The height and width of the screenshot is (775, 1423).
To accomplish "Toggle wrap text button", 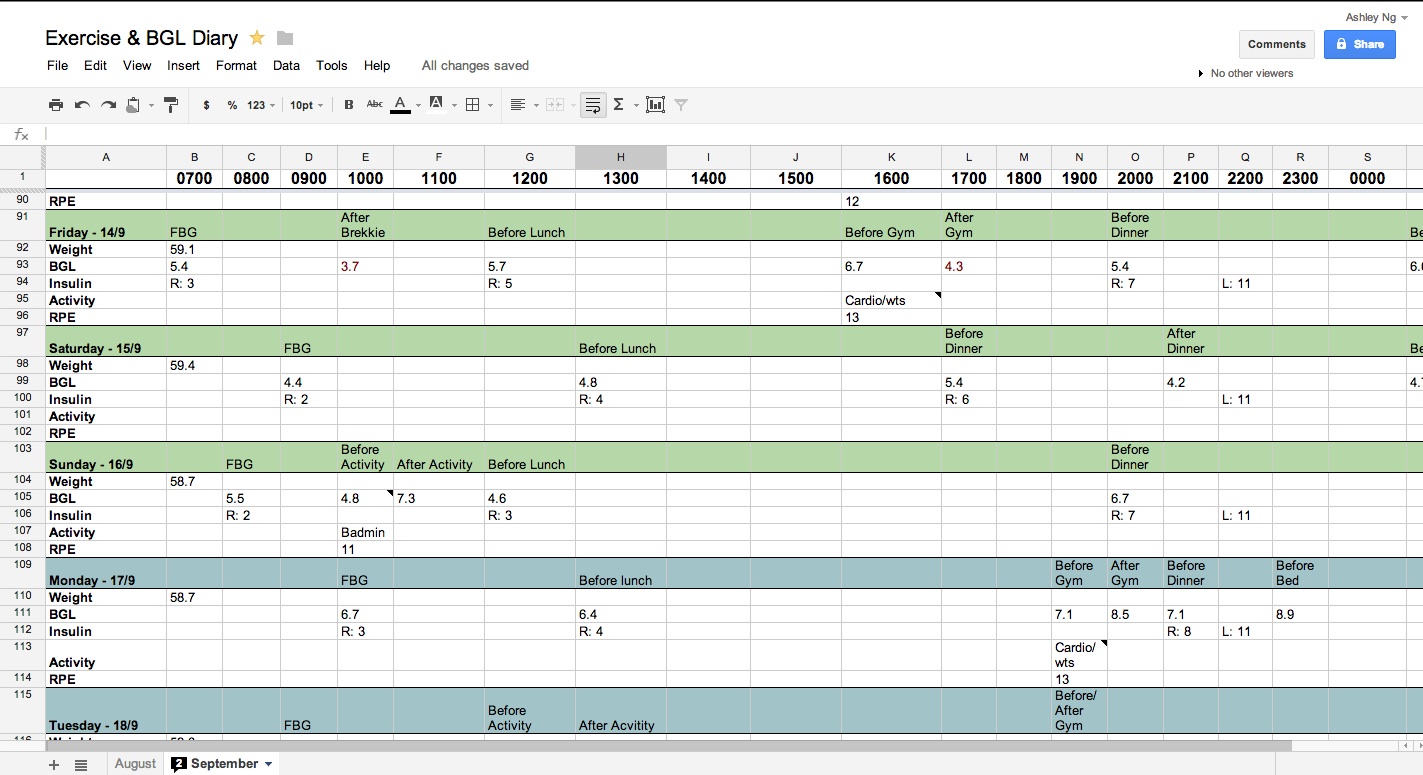I will click(593, 105).
